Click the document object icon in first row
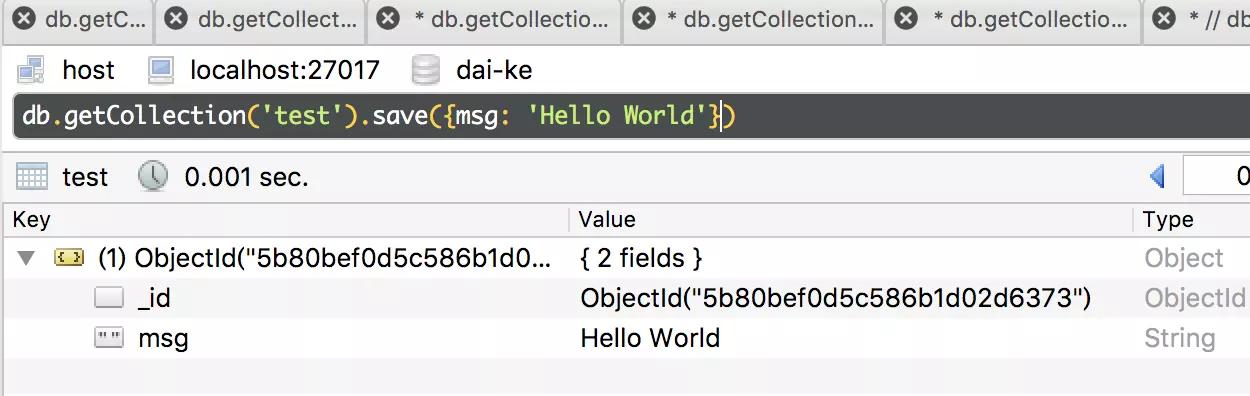Viewport: 1250px width, 396px height. tap(68, 258)
